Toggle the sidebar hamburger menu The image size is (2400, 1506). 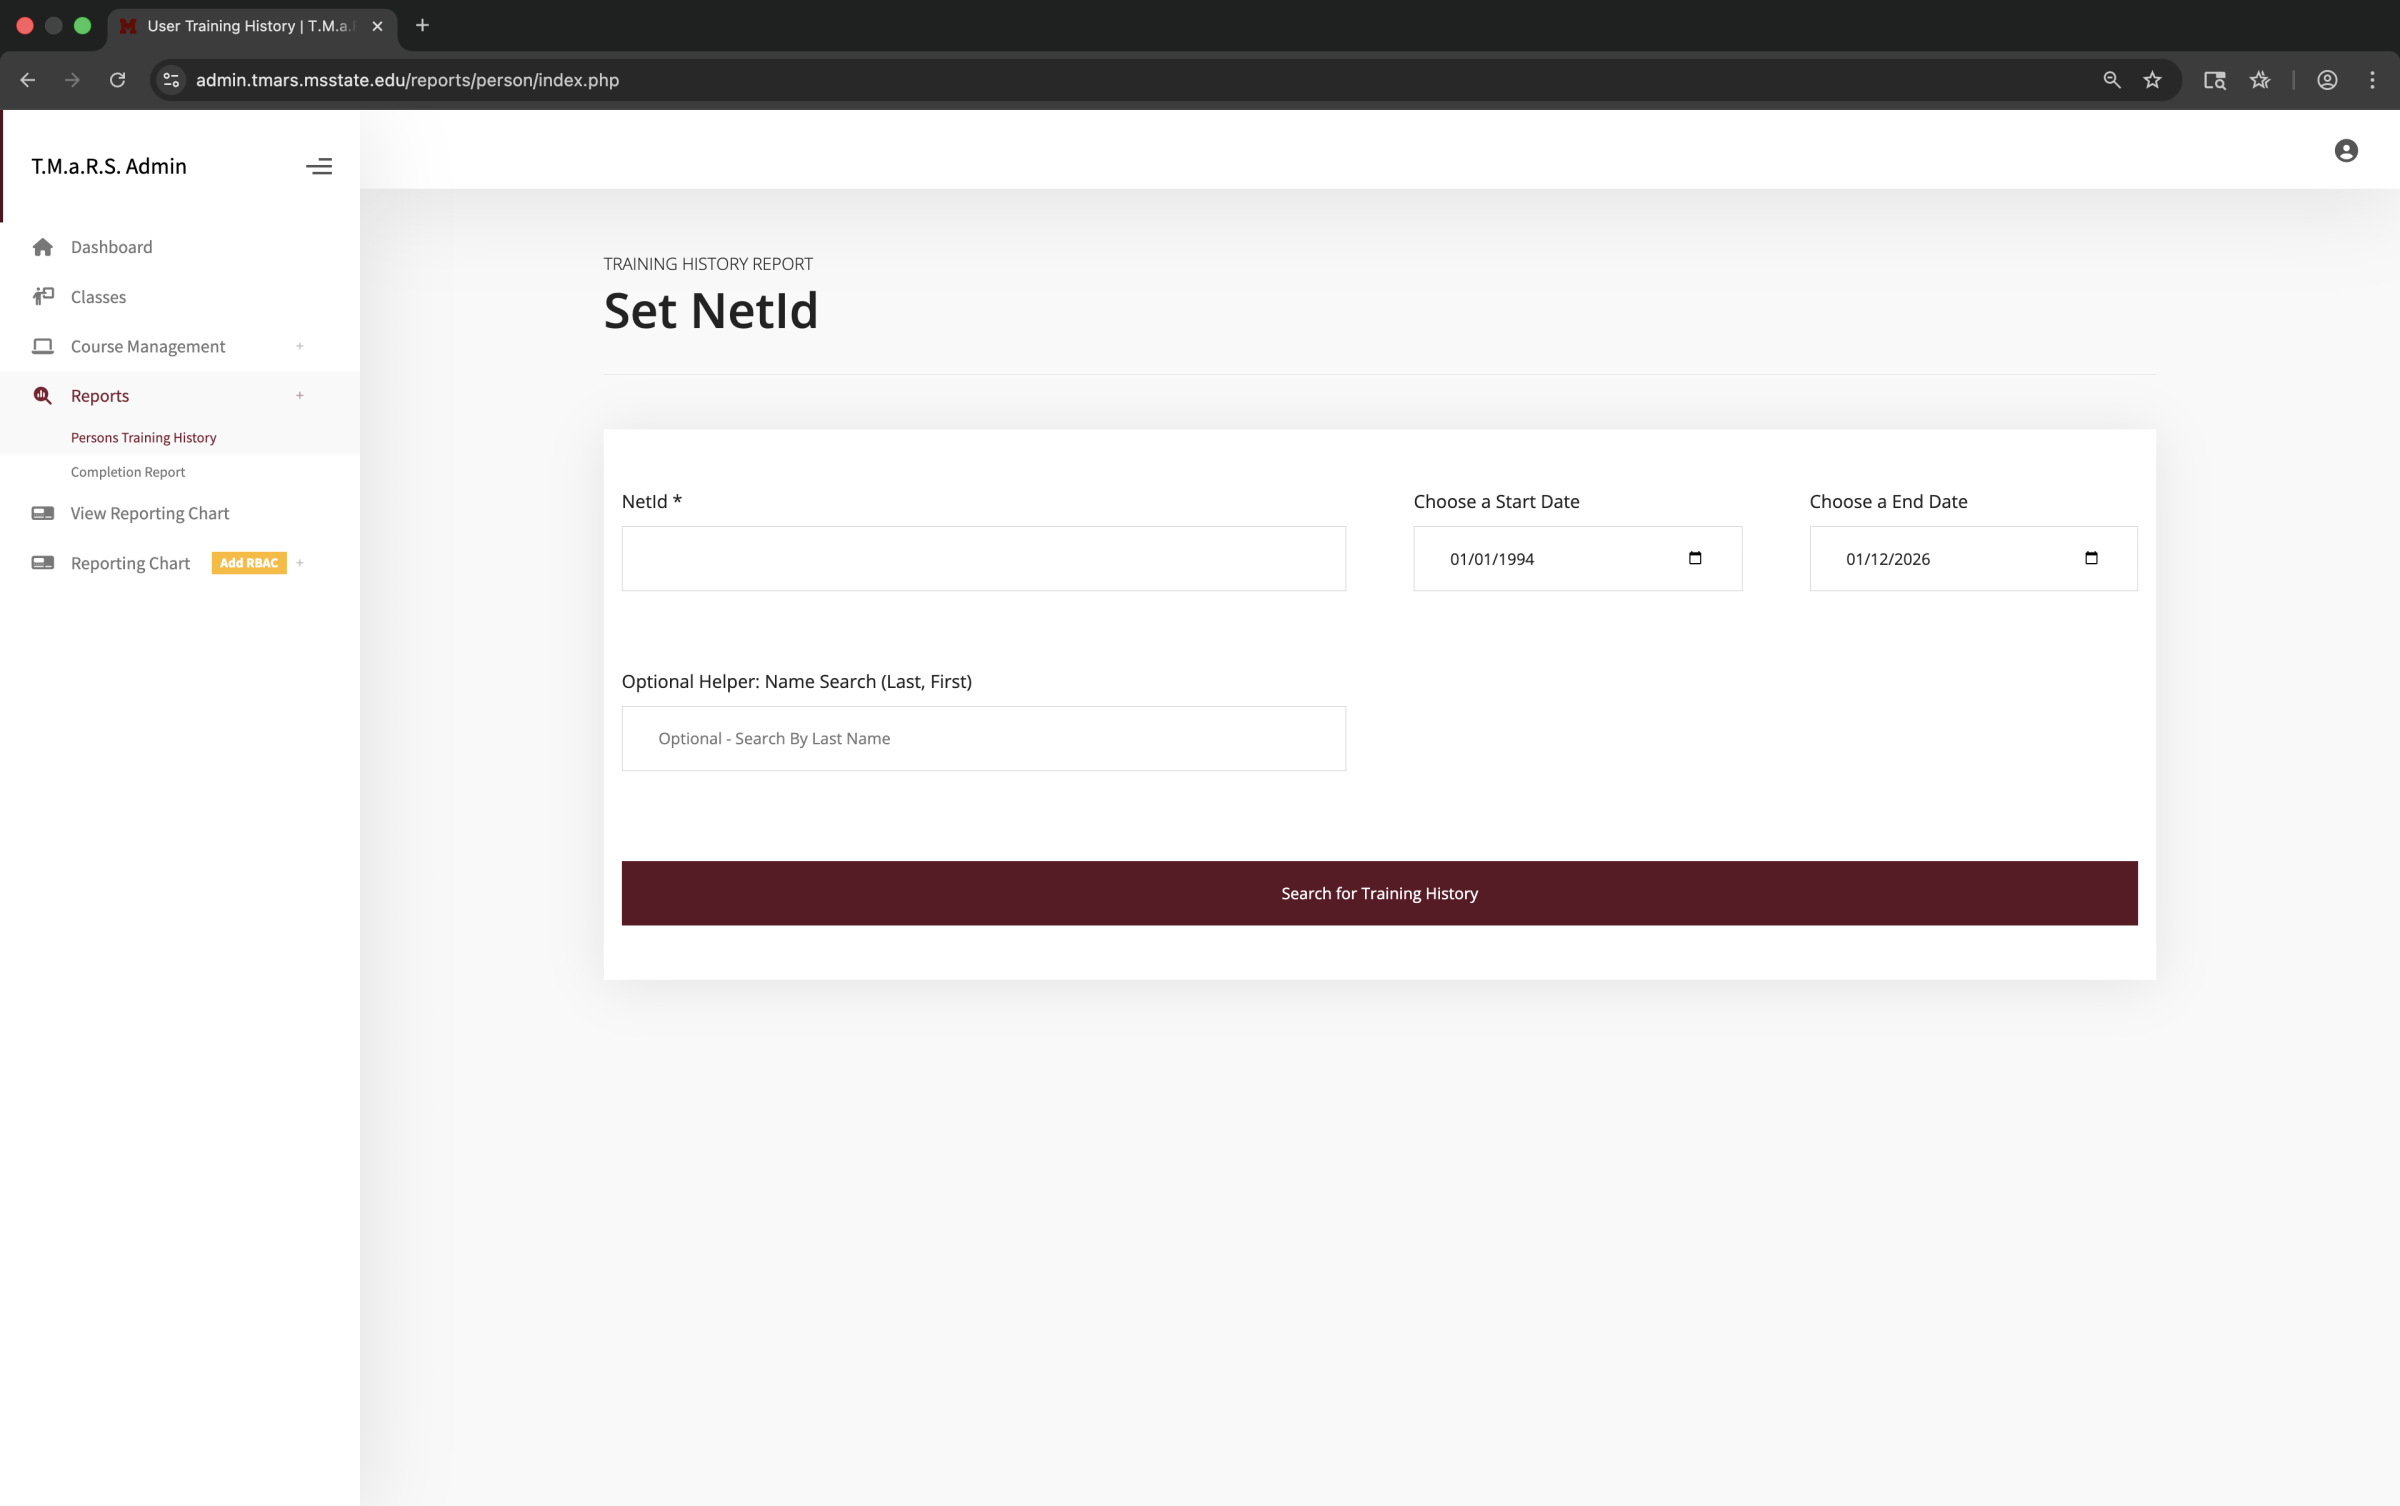(x=319, y=166)
